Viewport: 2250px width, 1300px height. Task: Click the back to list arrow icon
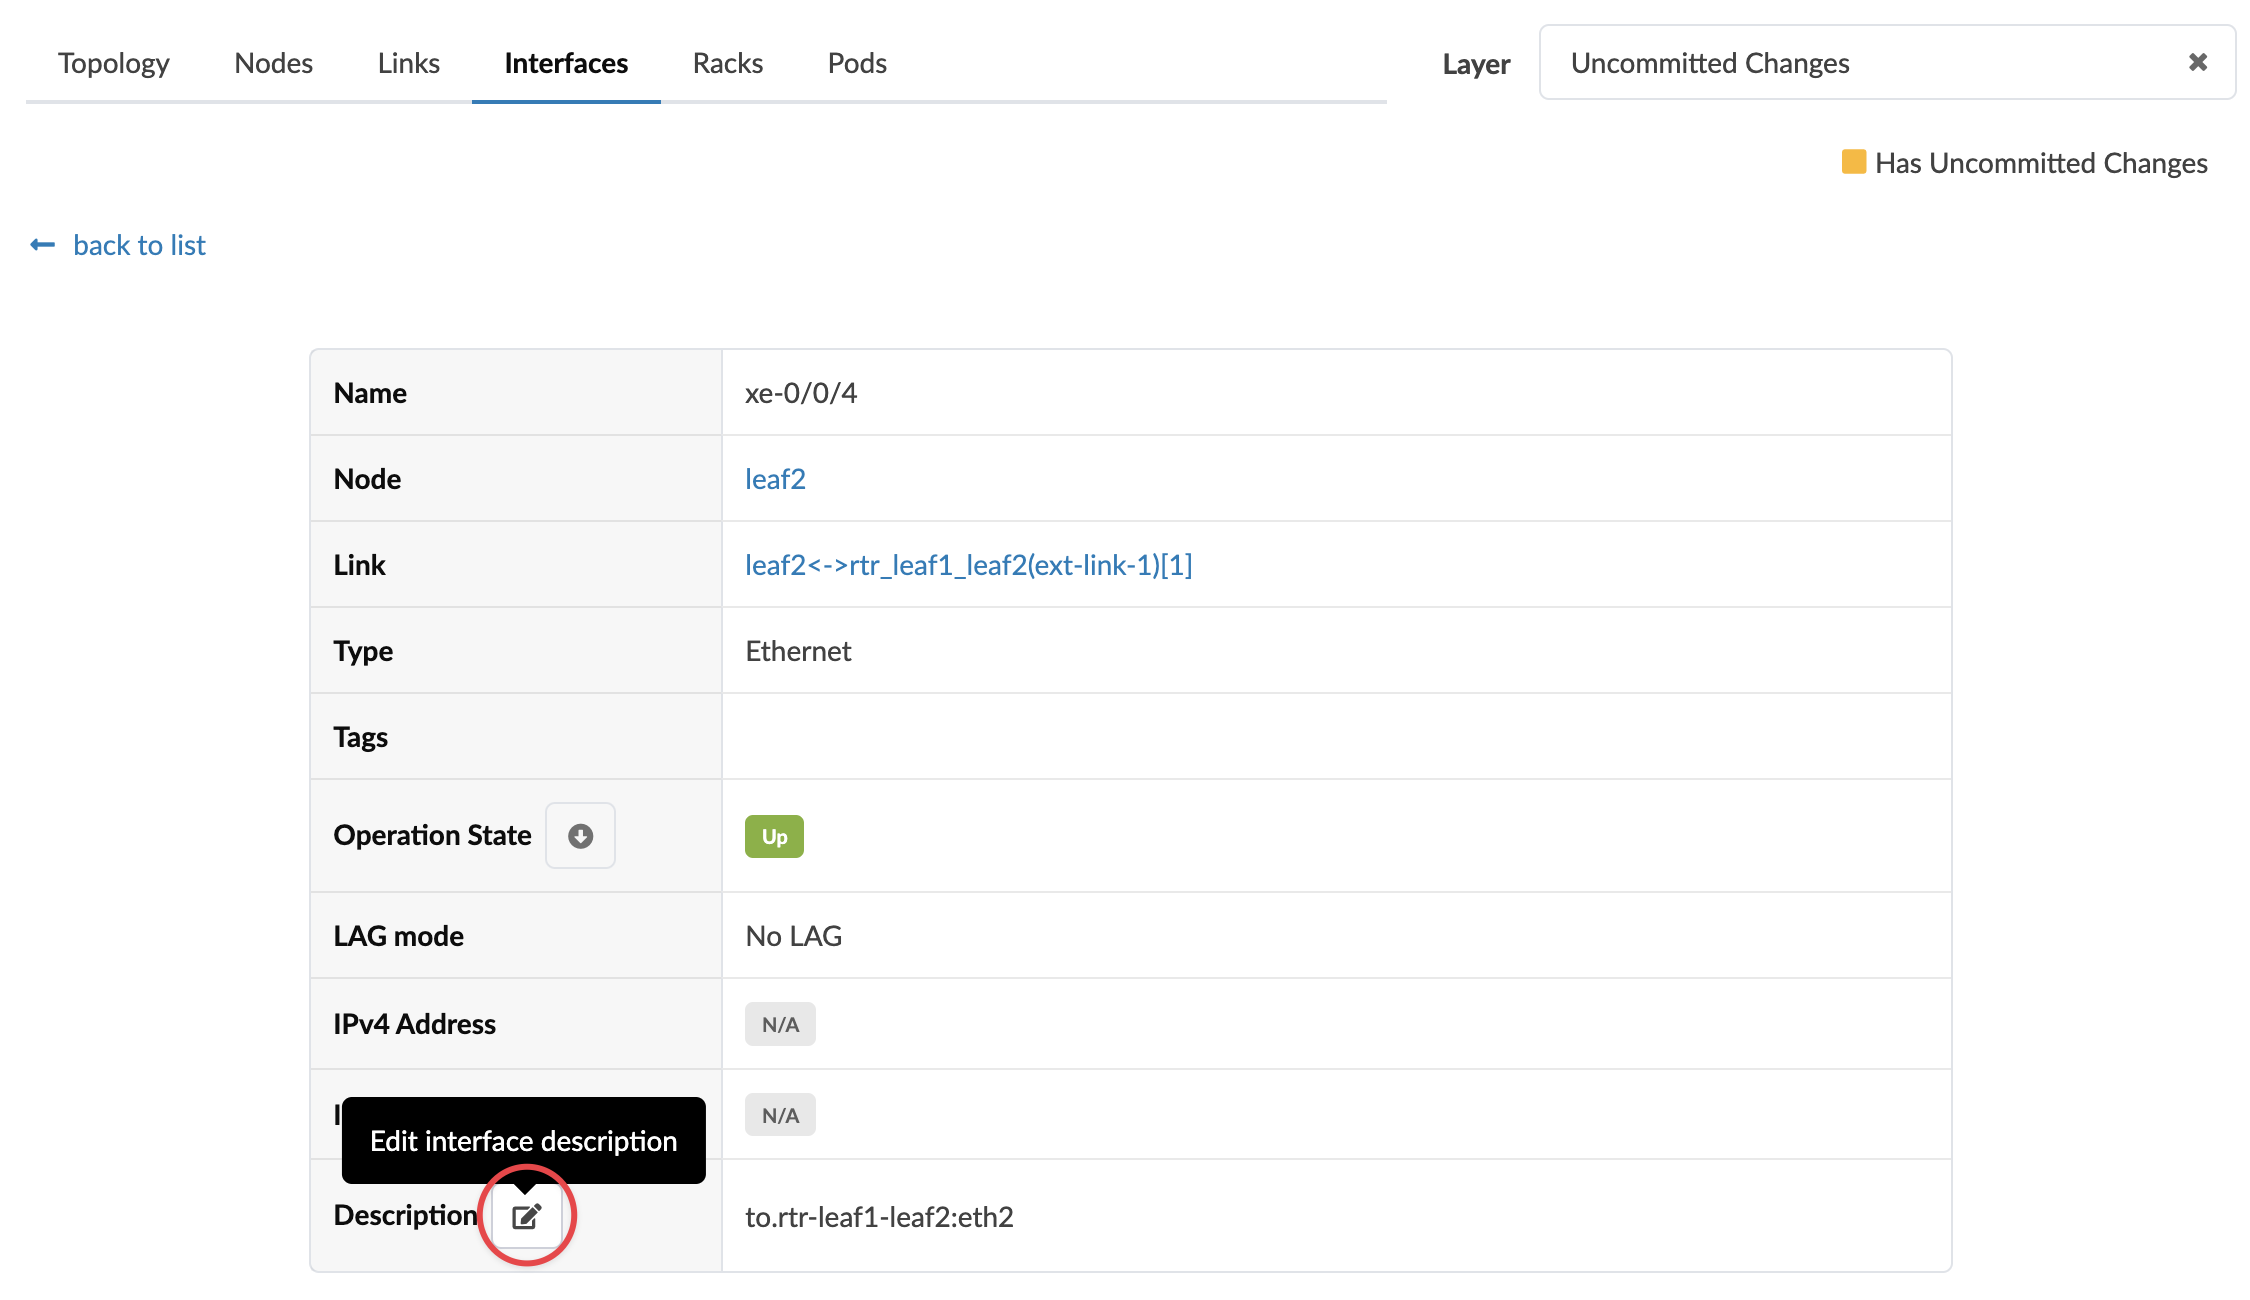coord(42,245)
